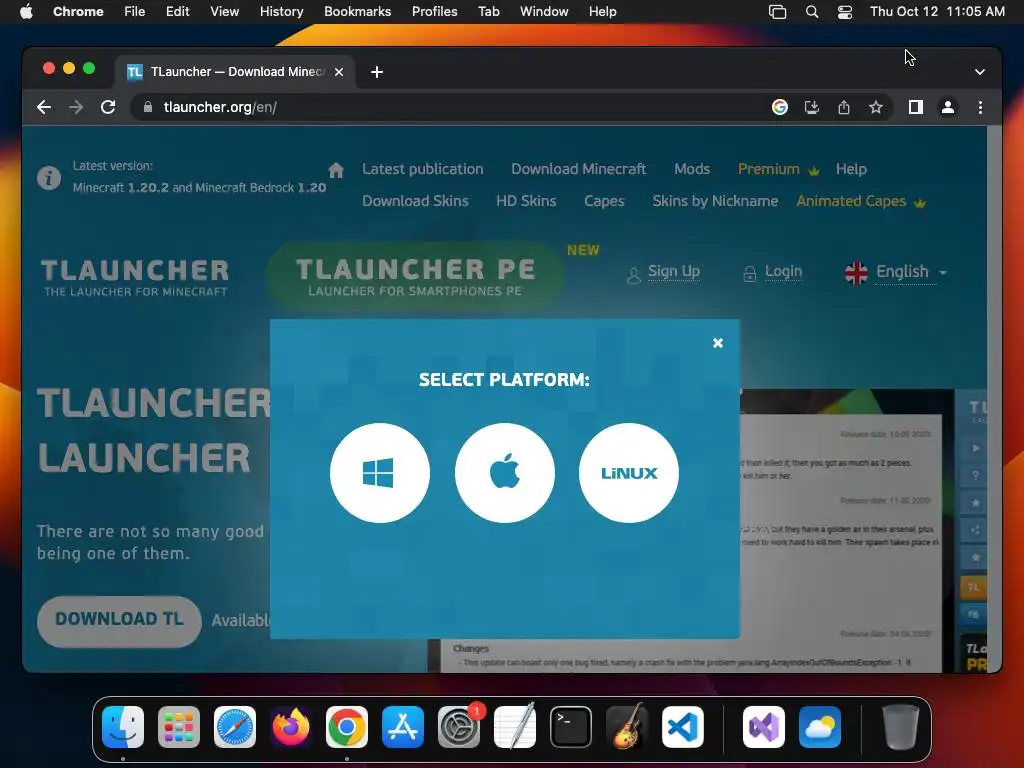
Task: Go to HD Skins
Action: tap(526, 201)
